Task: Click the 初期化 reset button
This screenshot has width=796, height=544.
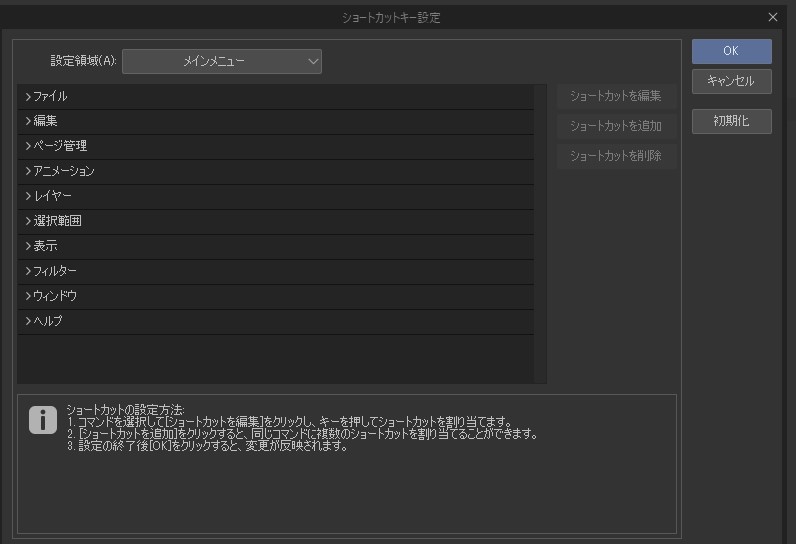Action: (x=731, y=121)
